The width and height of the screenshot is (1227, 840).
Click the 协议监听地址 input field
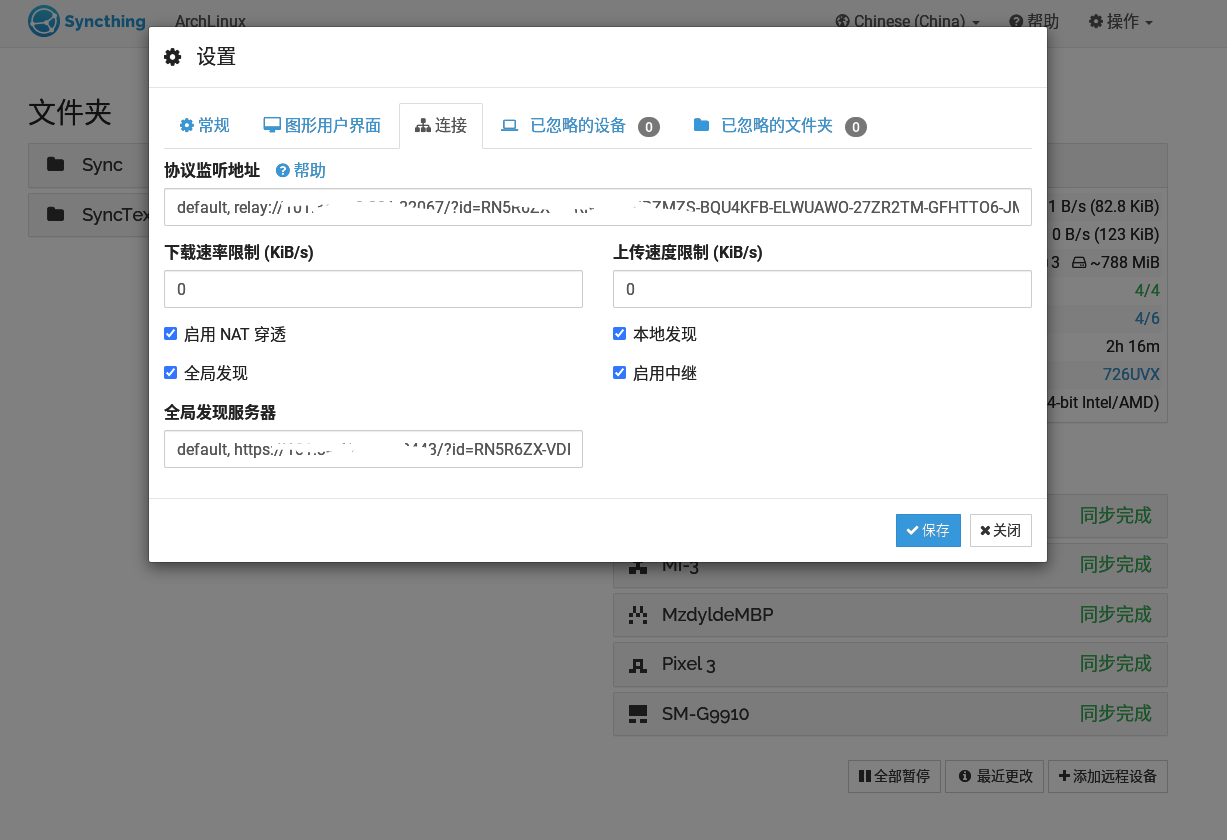598,207
